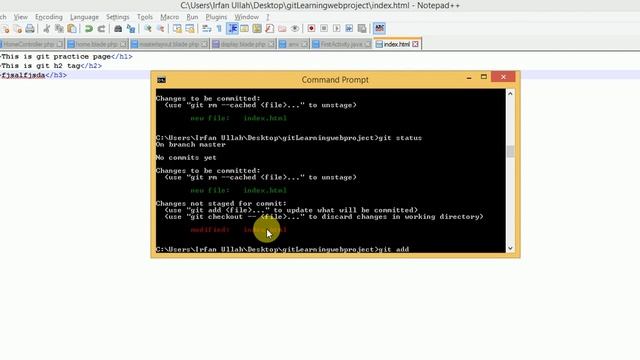
Task: Click the Paste clipboard icon
Action: pyautogui.click(x=72, y=29)
